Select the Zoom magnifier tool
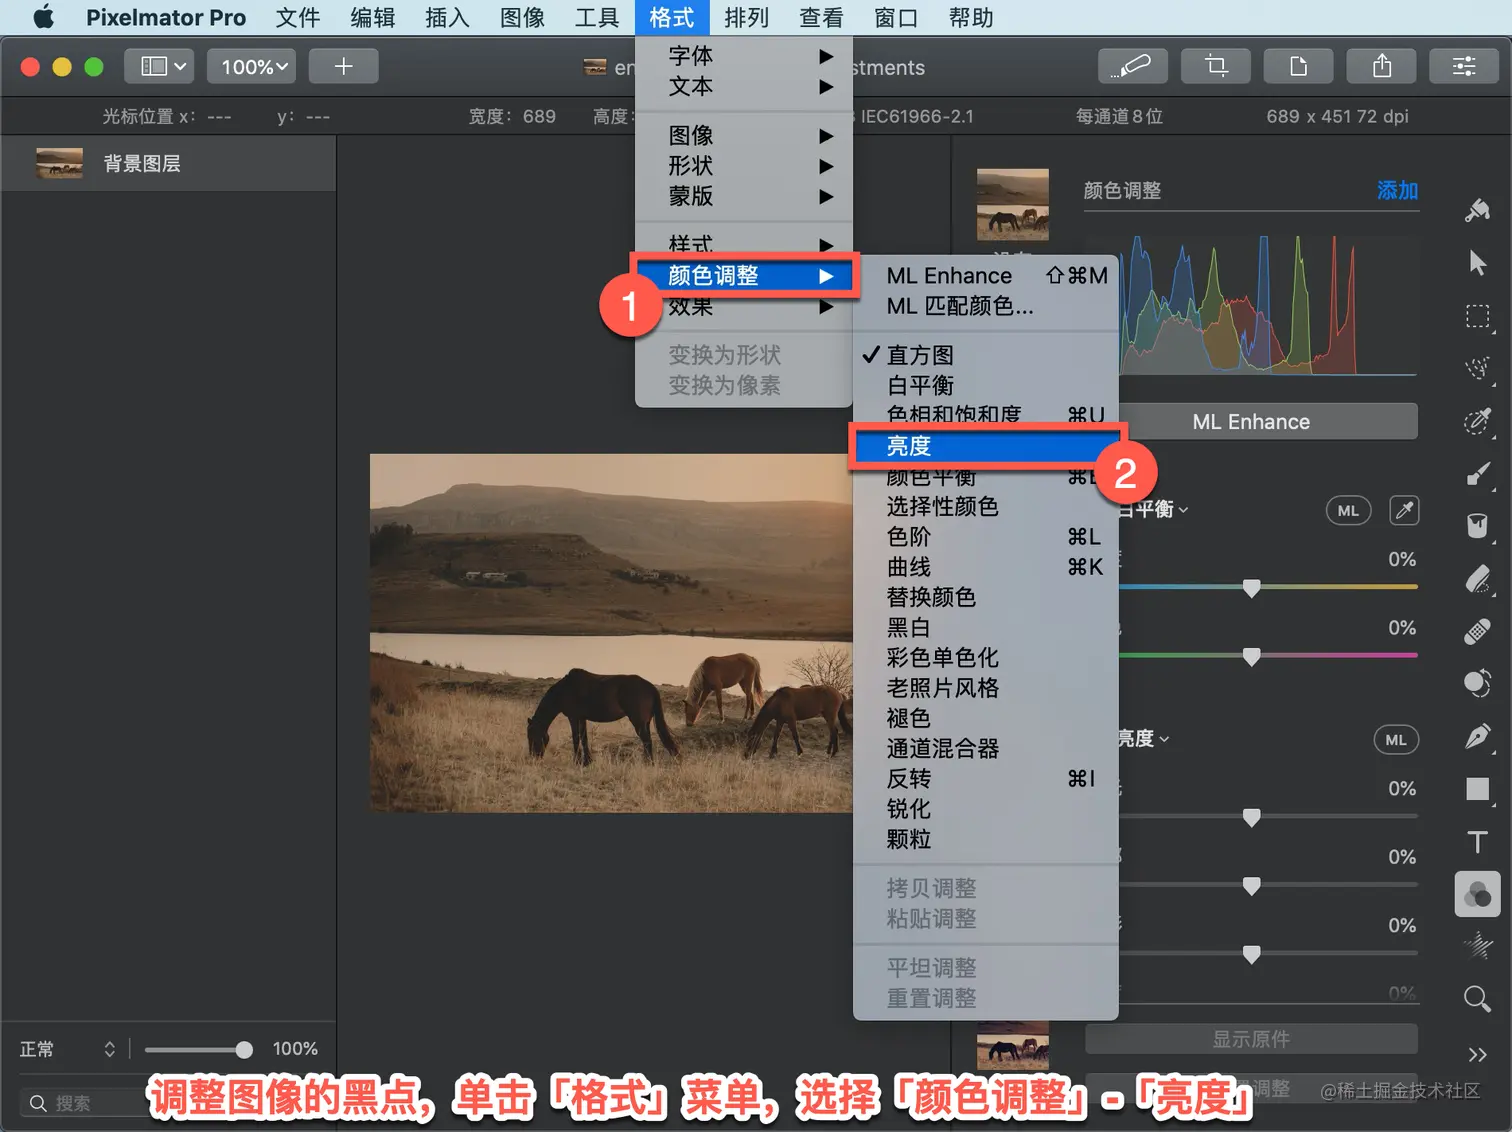Image resolution: width=1512 pixels, height=1132 pixels. (1477, 998)
